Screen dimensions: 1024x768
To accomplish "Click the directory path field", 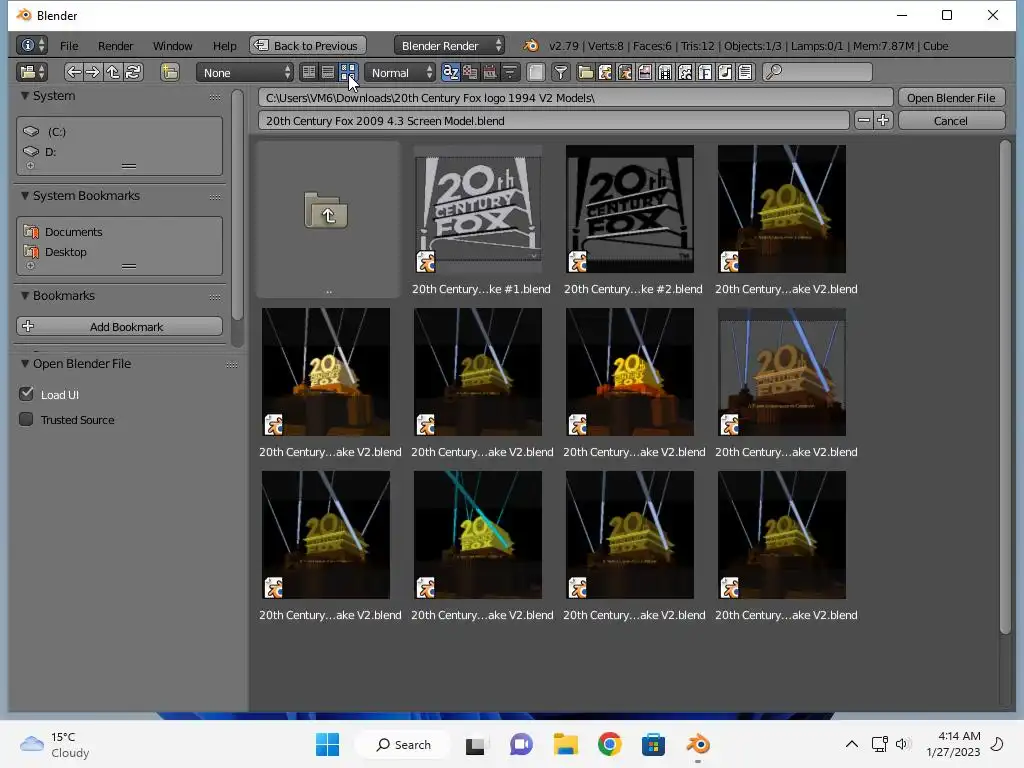I will pos(575,97).
